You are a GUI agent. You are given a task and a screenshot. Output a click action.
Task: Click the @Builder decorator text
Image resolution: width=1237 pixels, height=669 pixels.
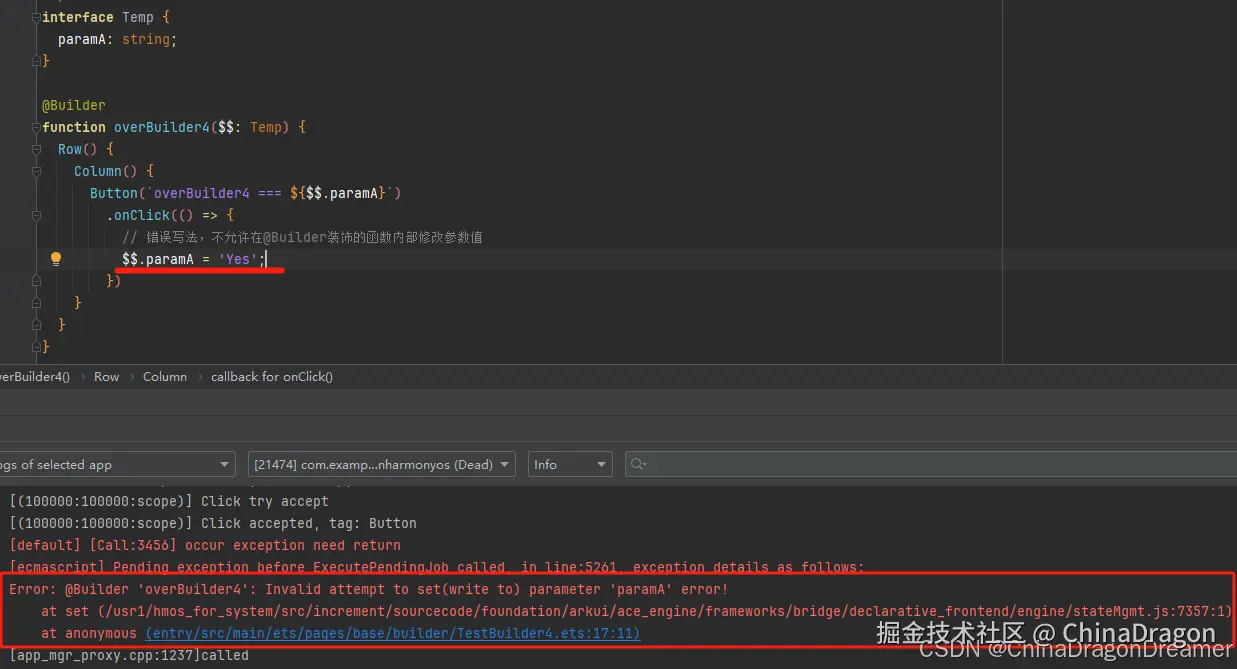(x=73, y=105)
